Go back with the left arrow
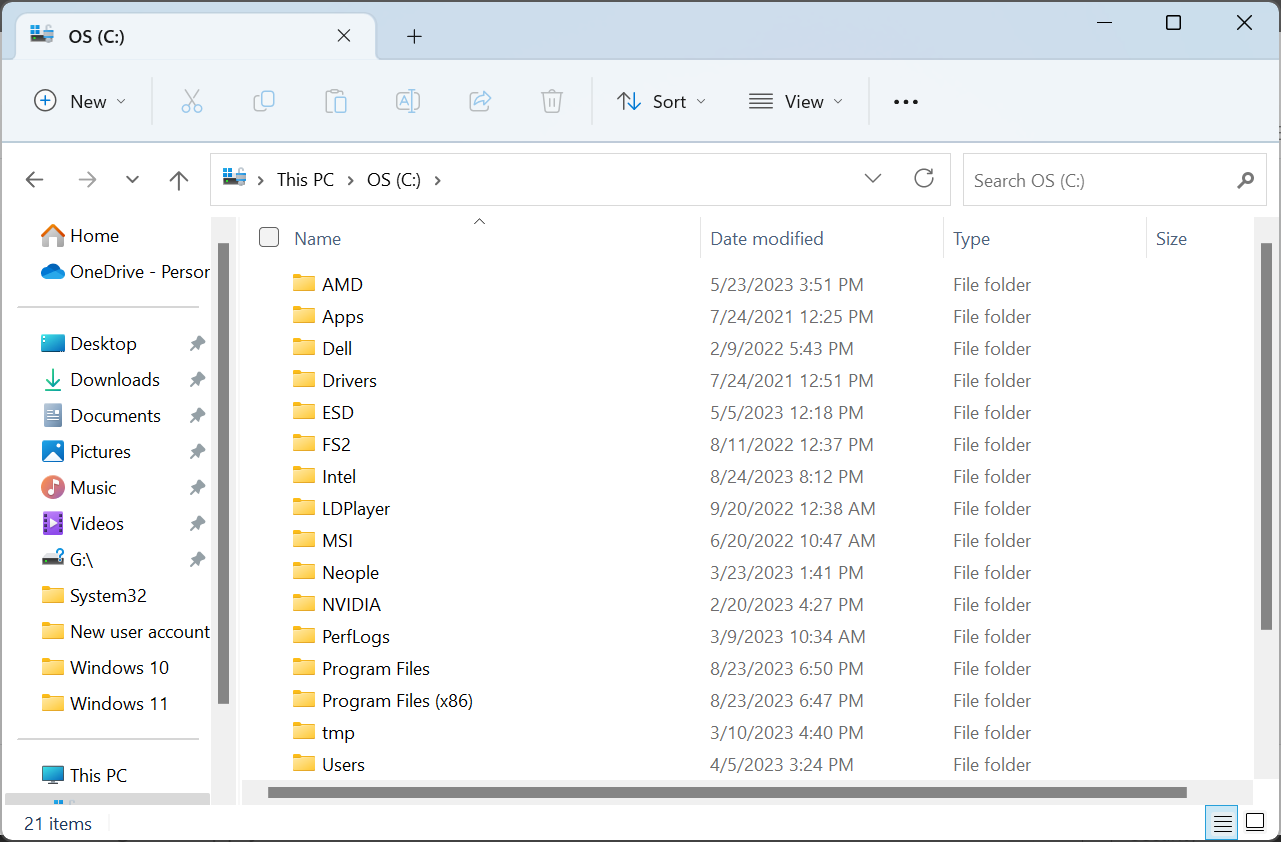 coord(35,180)
